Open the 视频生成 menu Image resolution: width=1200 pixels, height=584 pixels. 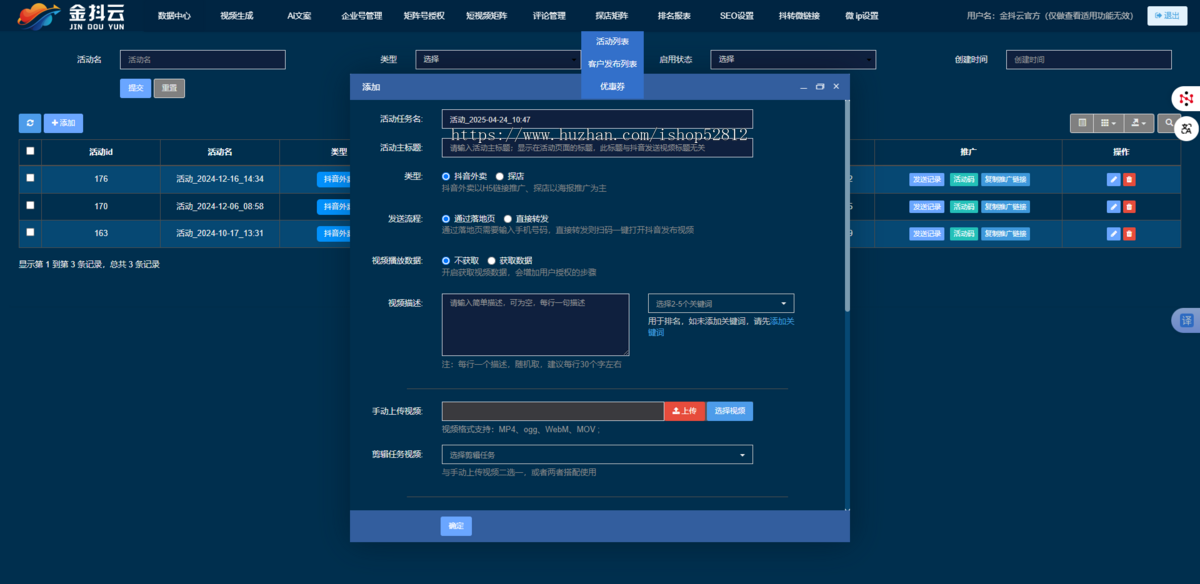[x=237, y=16]
